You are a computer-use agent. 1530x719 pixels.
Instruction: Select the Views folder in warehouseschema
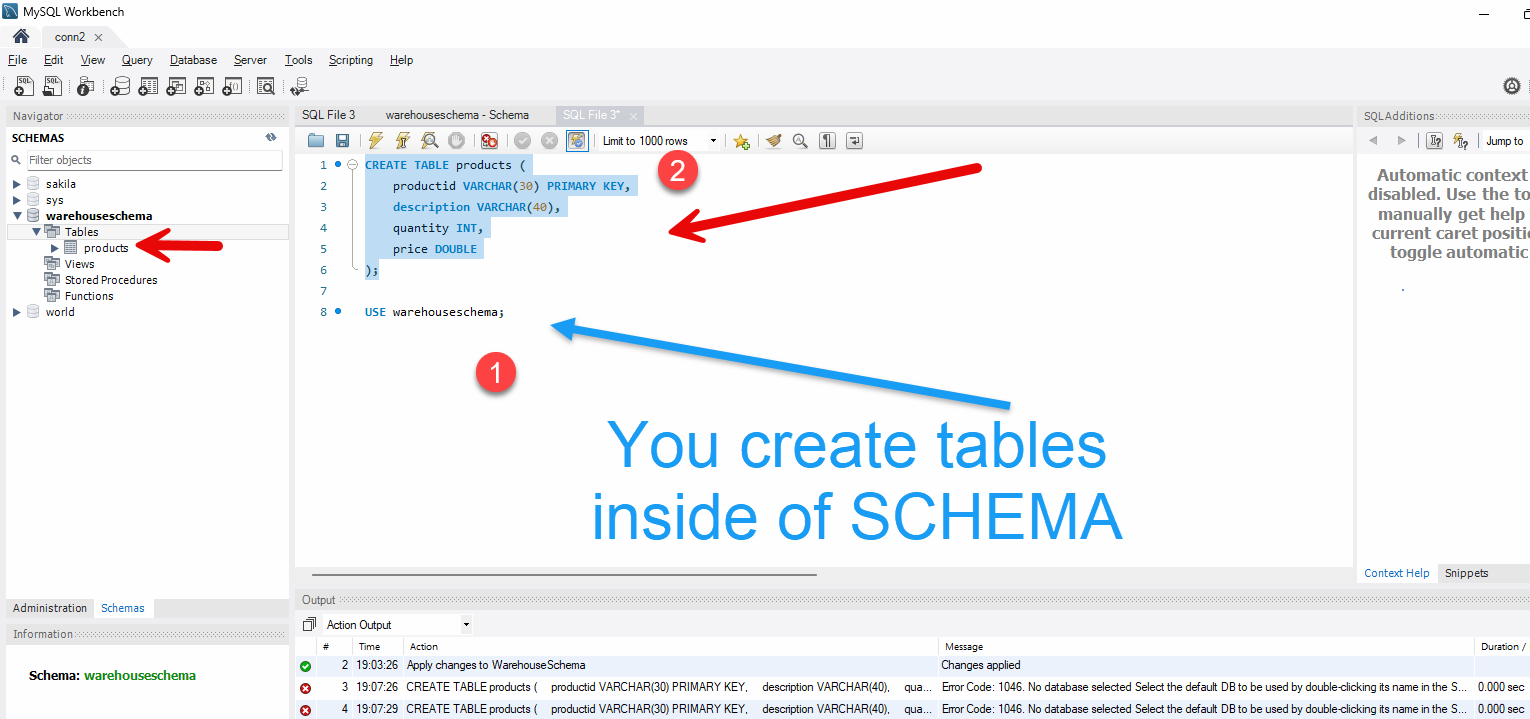point(79,264)
